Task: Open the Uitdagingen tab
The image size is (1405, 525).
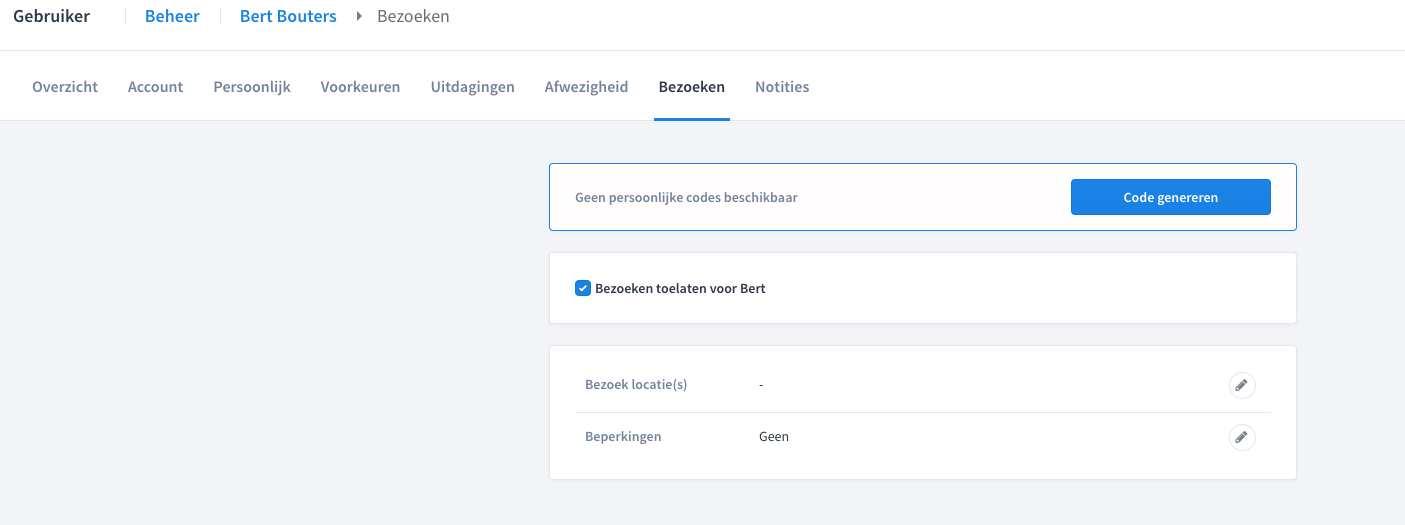Action: click(472, 87)
